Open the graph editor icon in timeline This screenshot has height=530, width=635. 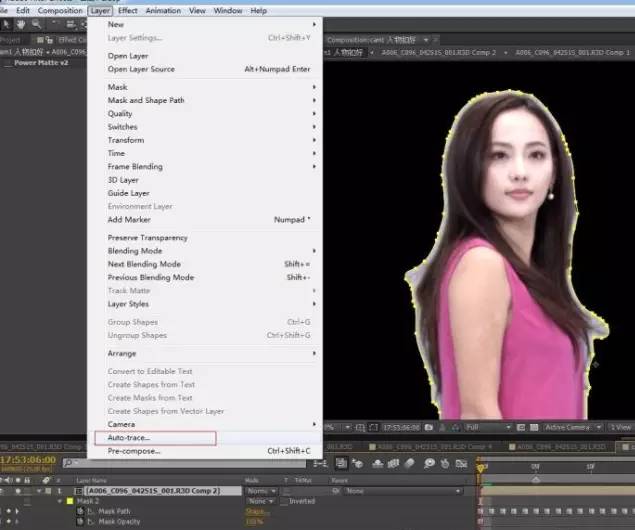[x=461, y=463]
